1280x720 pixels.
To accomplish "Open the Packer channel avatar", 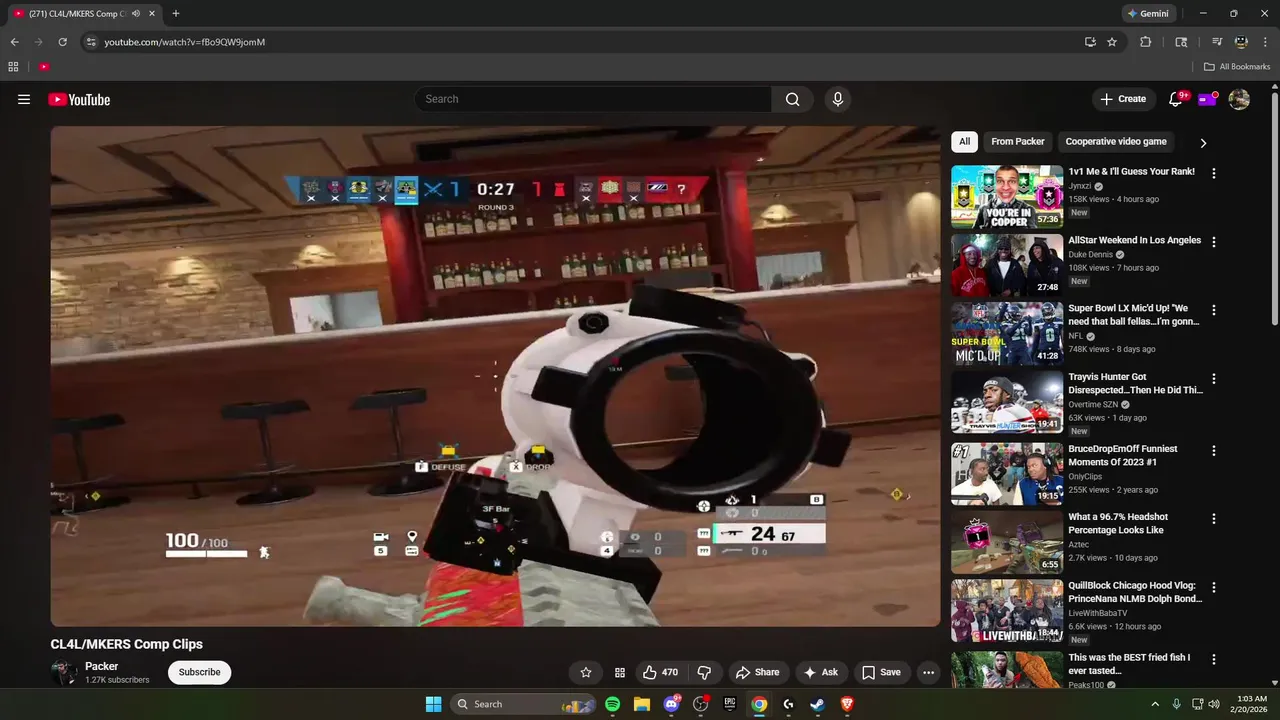I will (64, 673).
